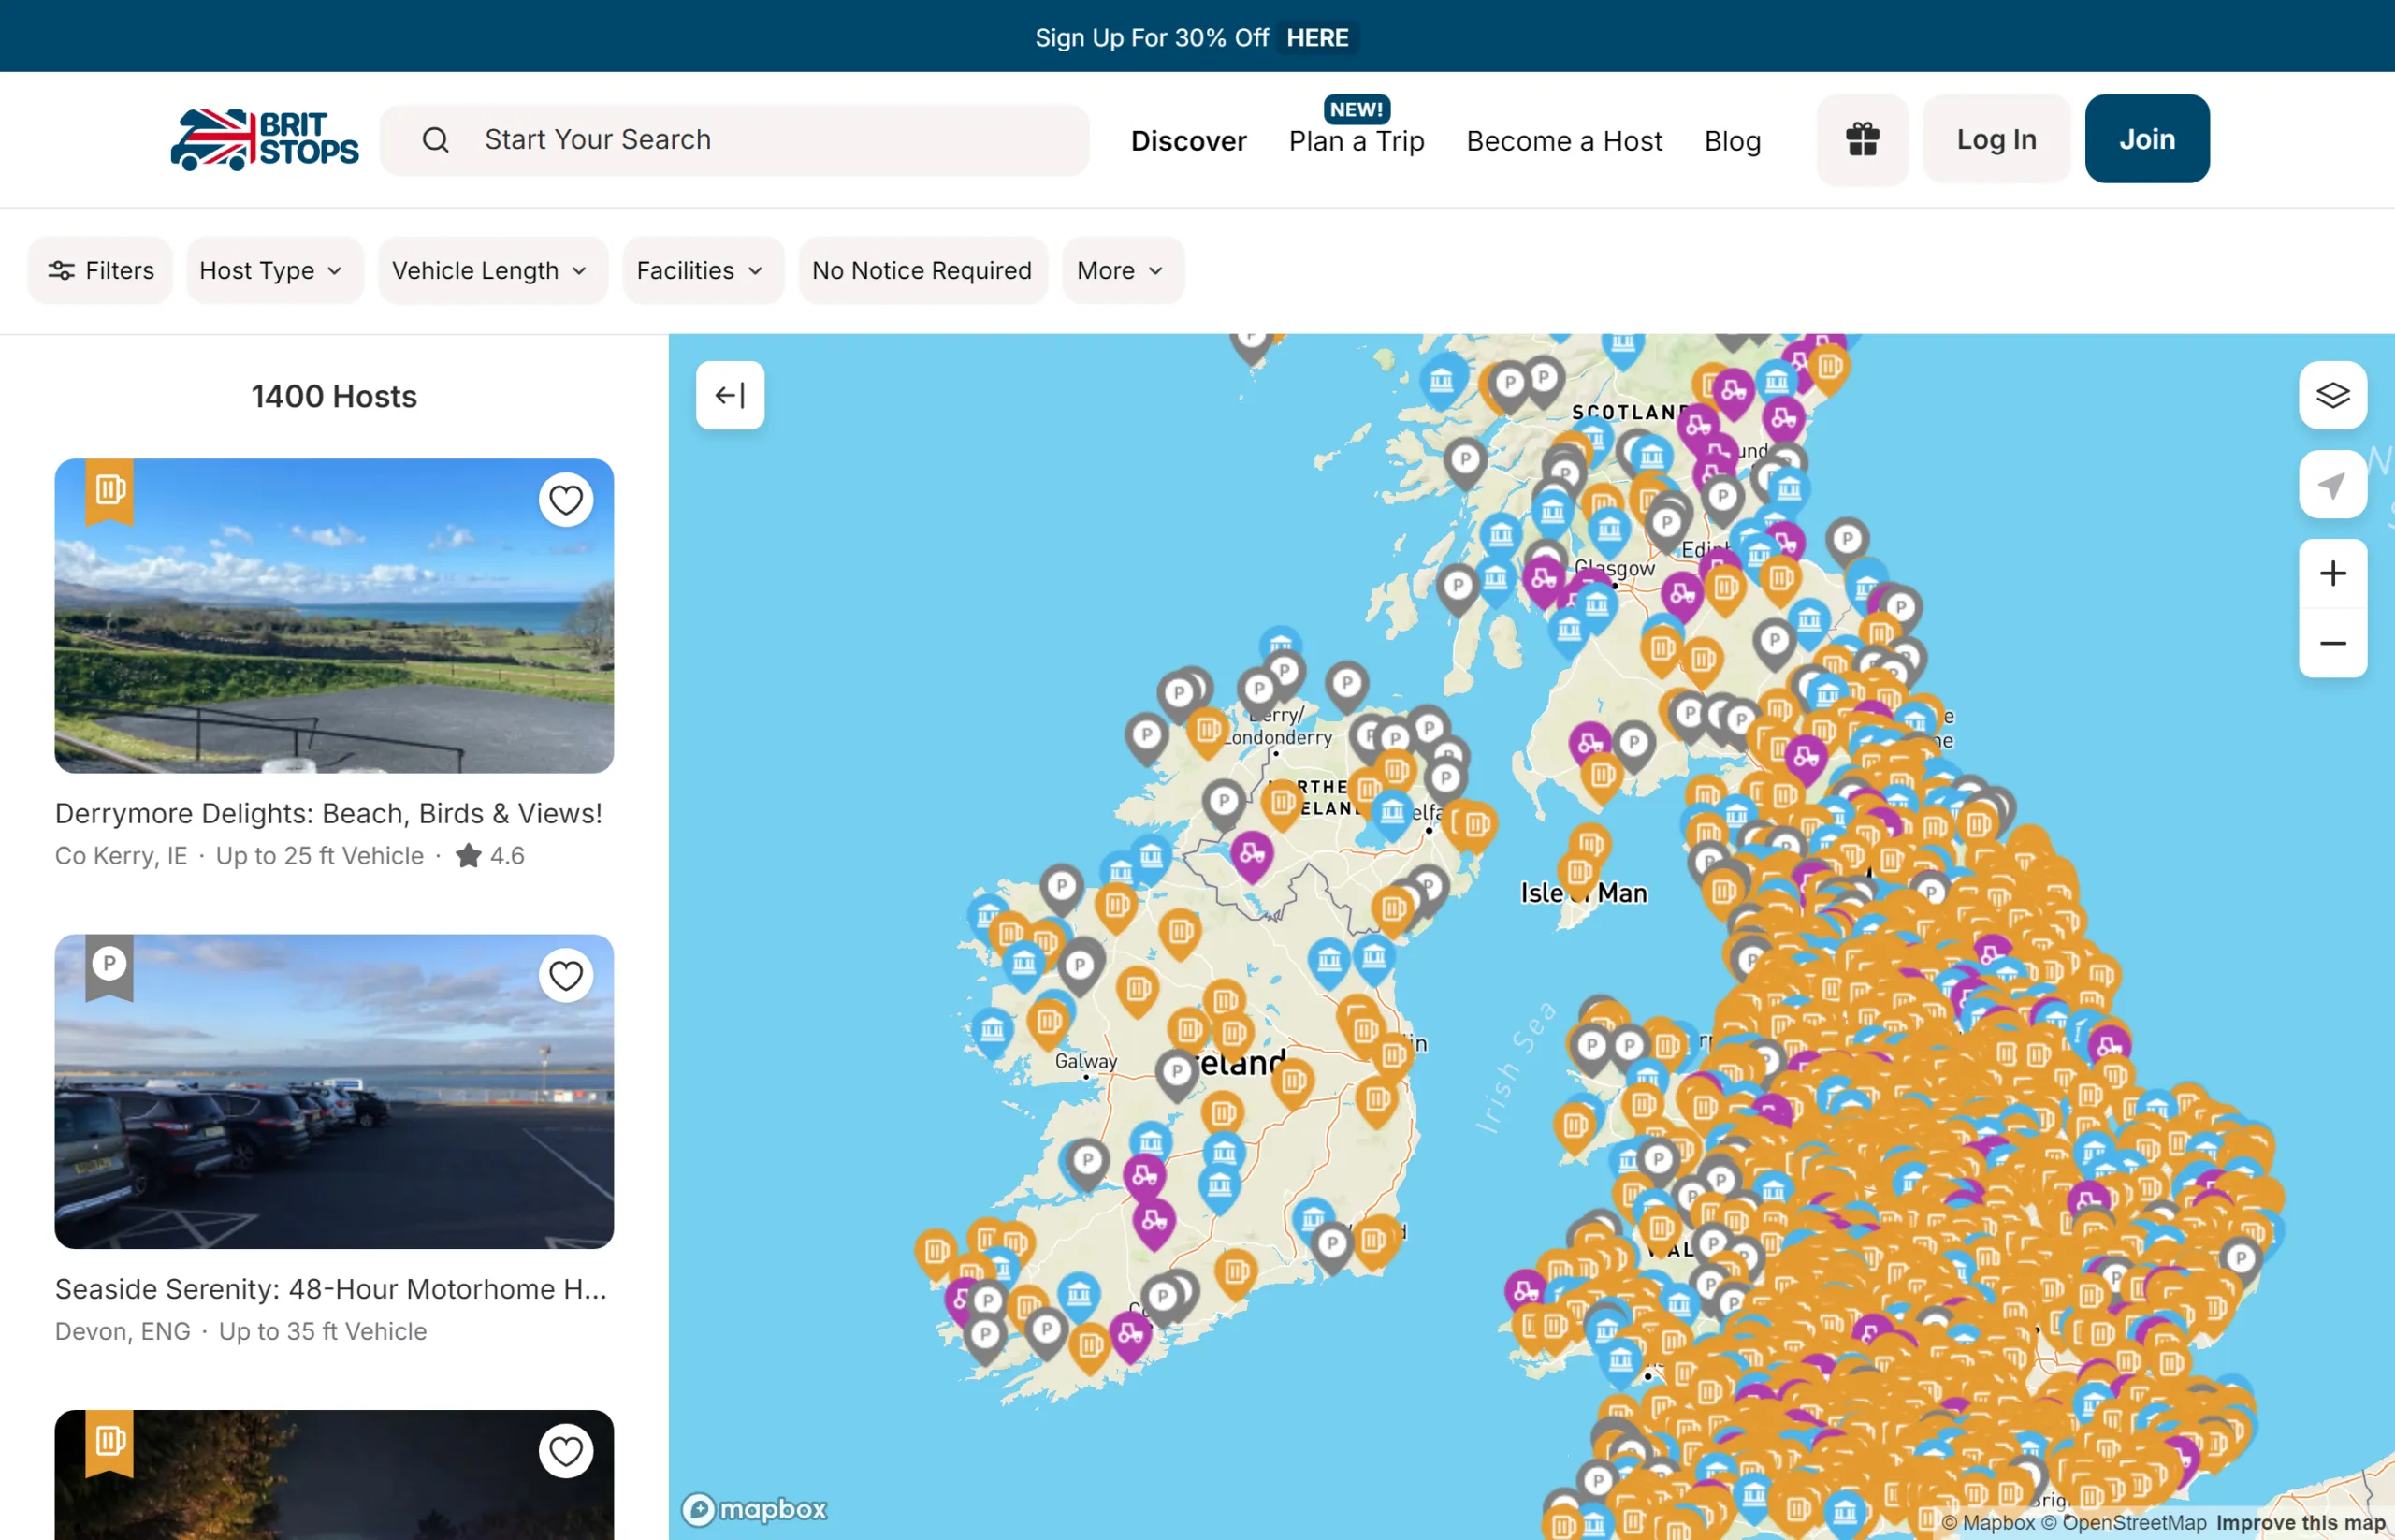2395x1540 pixels.
Task: Open the OpenStreetMap attribution link
Action: 2123,1523
